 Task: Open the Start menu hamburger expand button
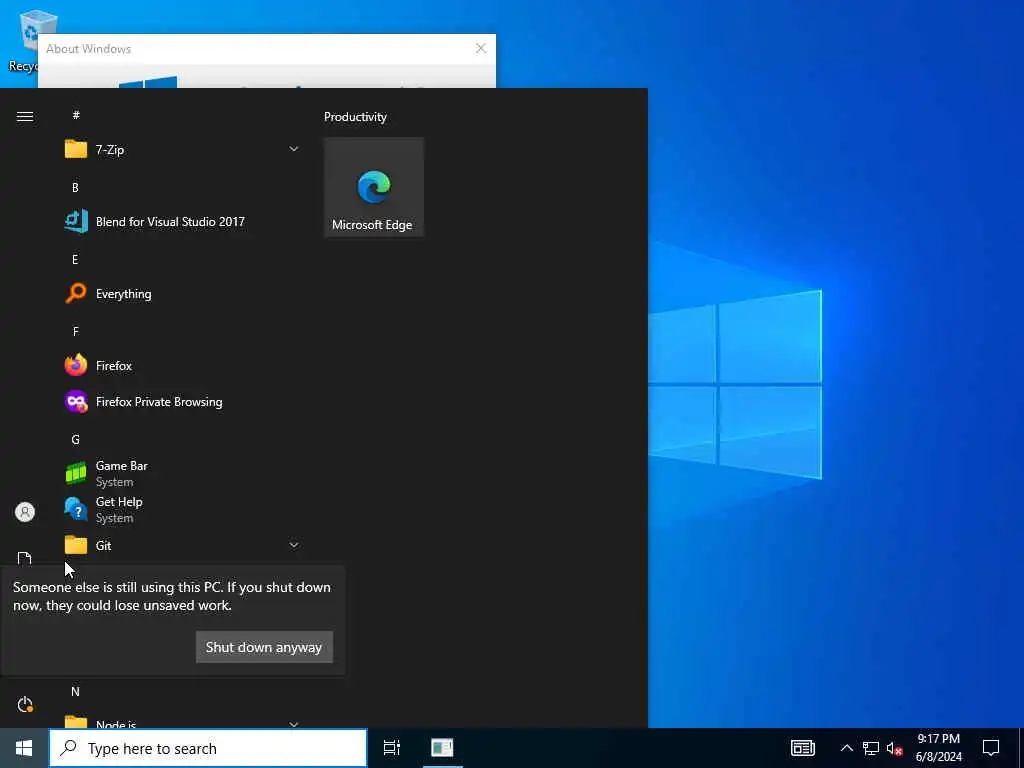25,116
